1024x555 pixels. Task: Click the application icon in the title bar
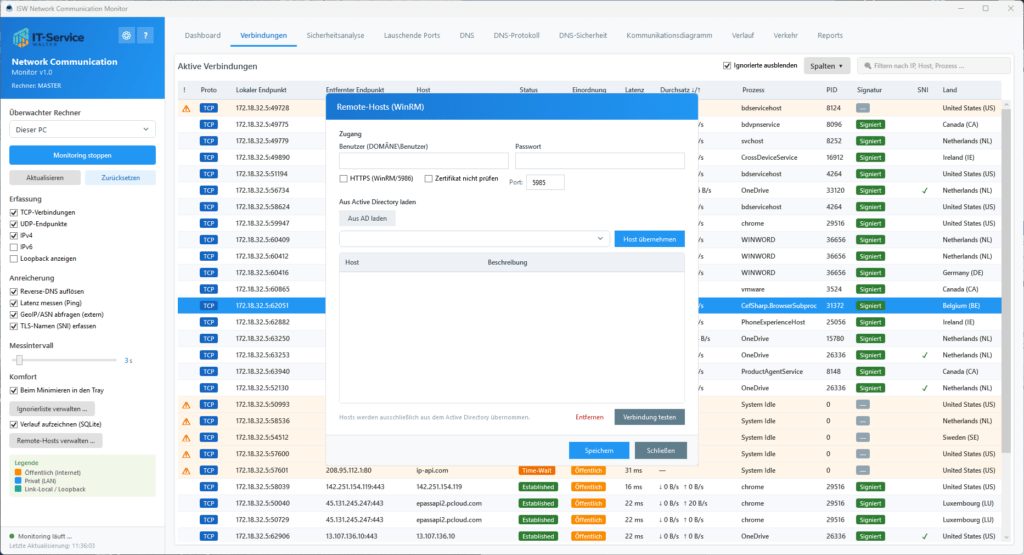(x=9, y=8)
